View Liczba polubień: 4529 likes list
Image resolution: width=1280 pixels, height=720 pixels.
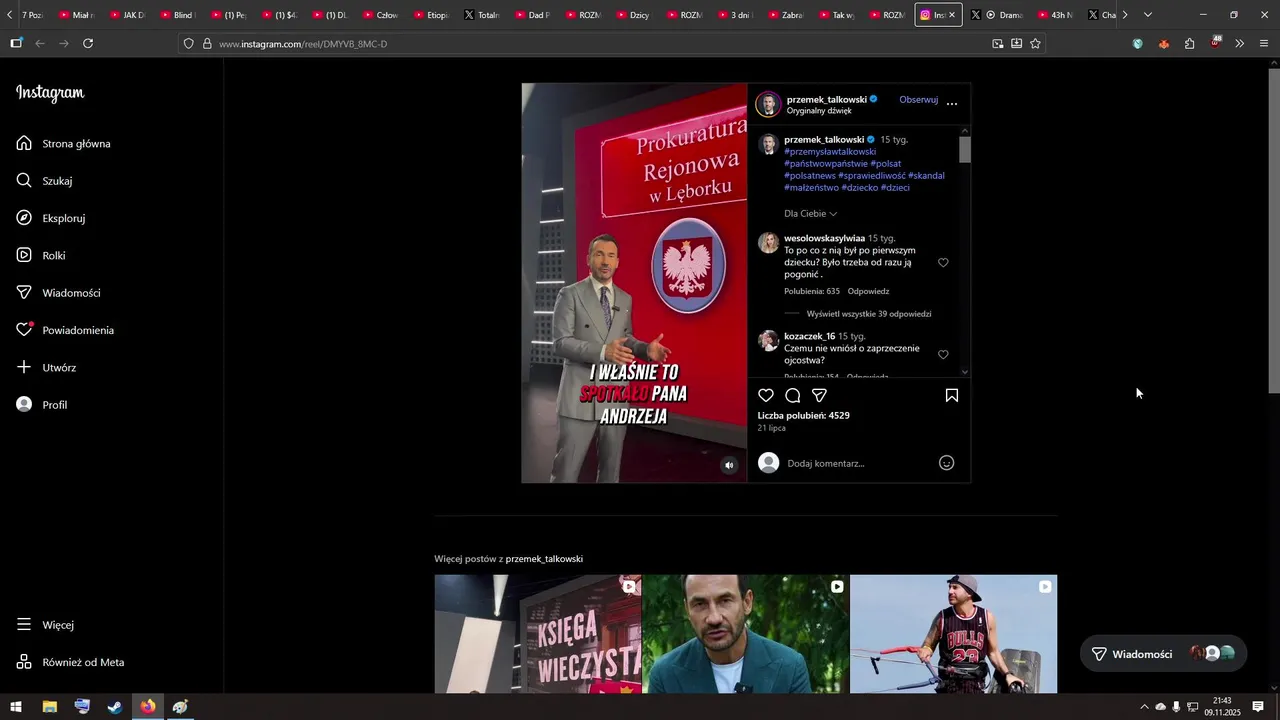804,416
